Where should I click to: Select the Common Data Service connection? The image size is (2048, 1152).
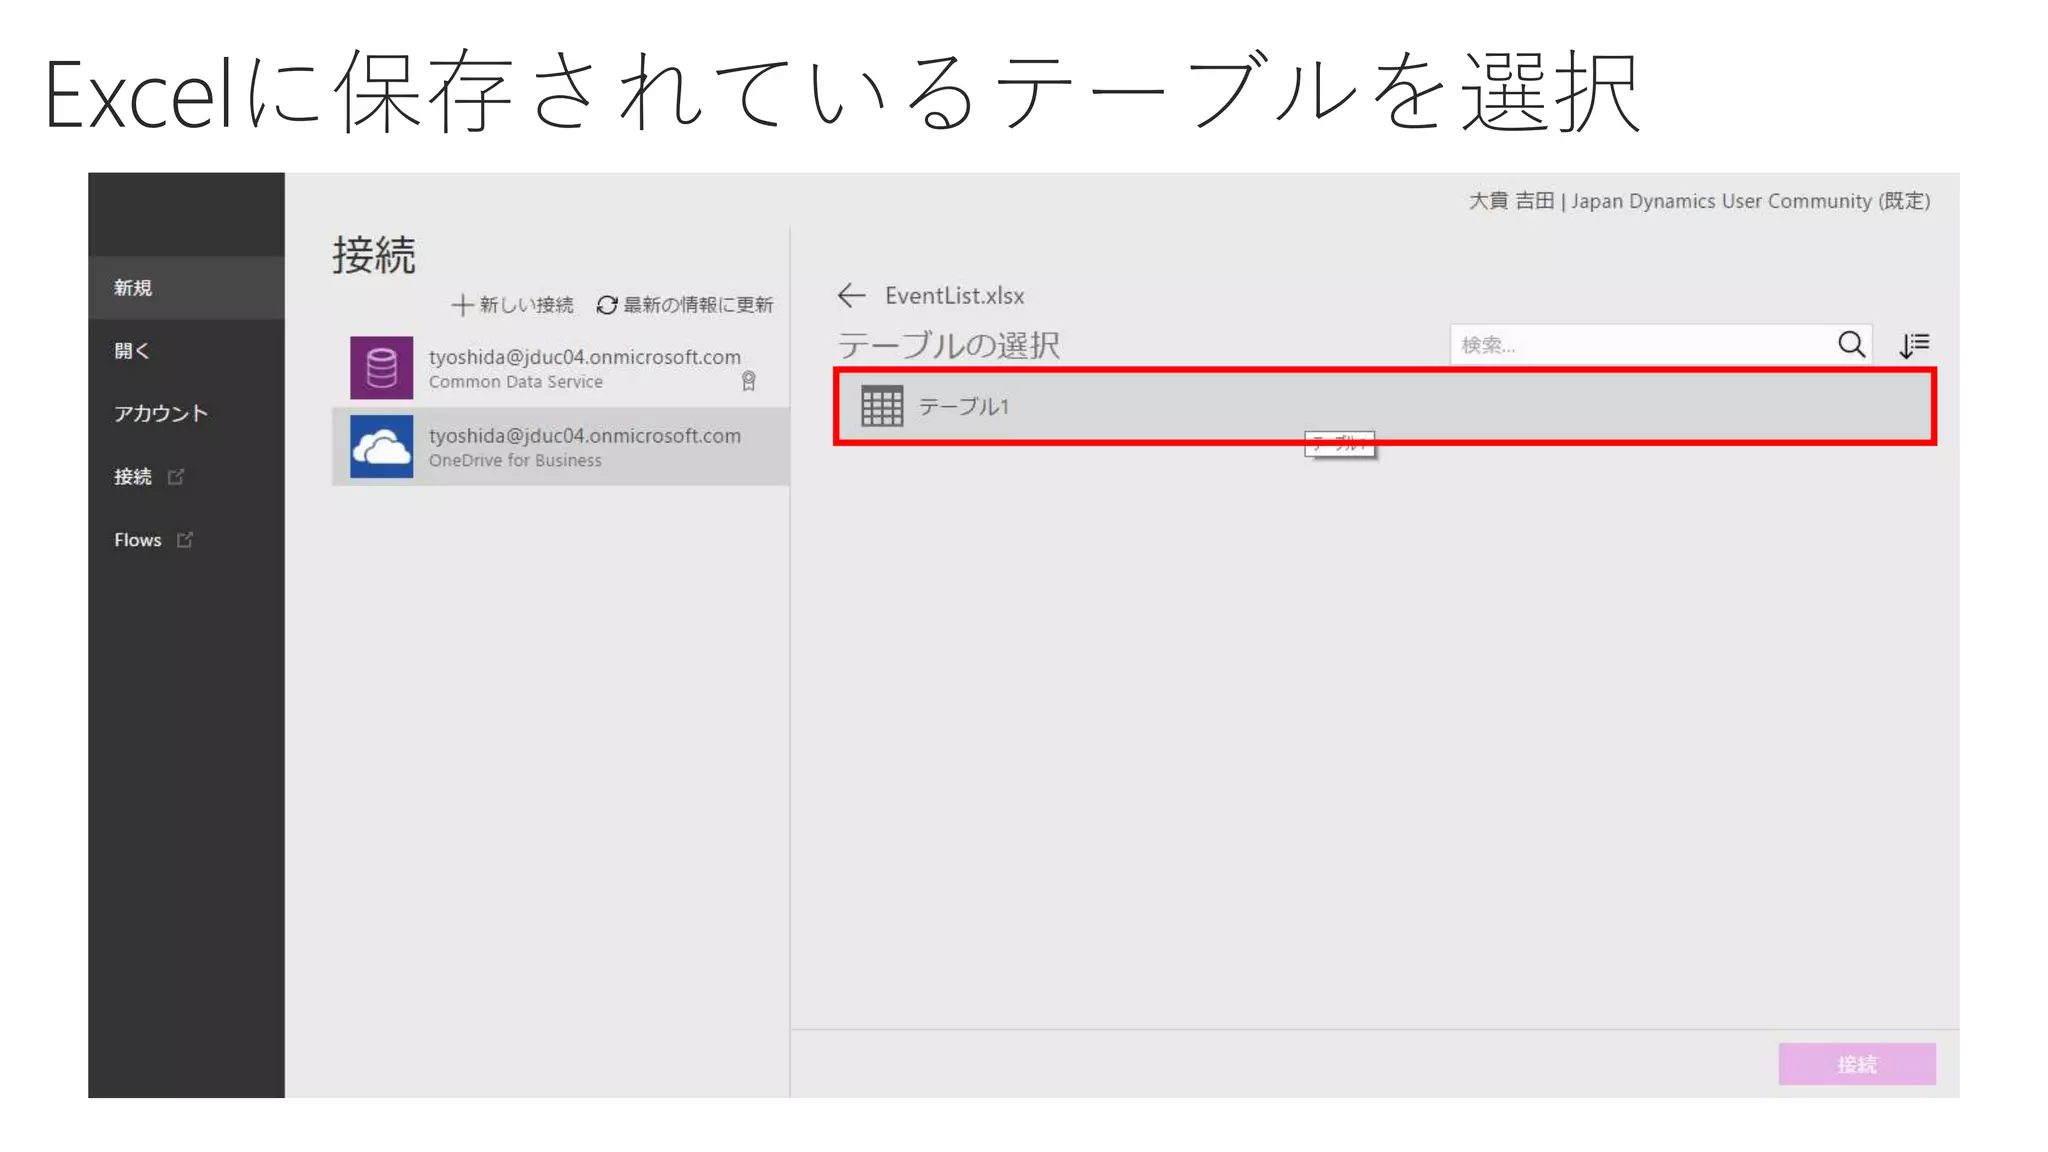click(x=561, y=367)
